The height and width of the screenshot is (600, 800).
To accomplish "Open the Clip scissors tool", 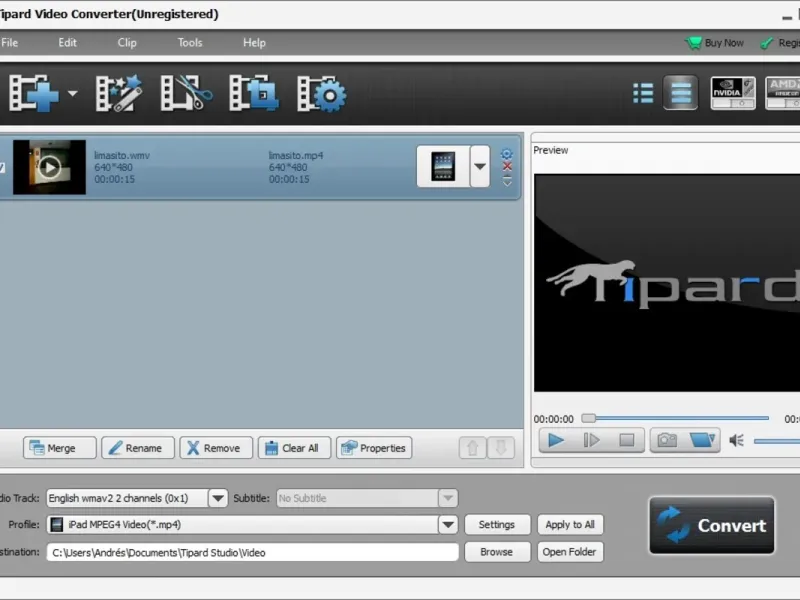I will [x=186, y=93].
